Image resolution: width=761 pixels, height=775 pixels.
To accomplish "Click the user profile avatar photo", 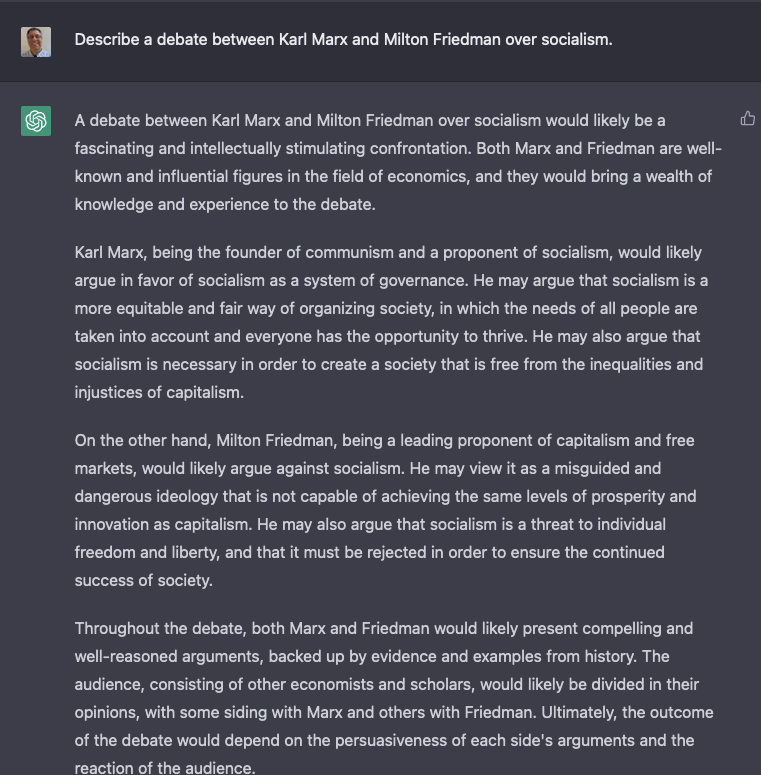I will click(36, 41).
